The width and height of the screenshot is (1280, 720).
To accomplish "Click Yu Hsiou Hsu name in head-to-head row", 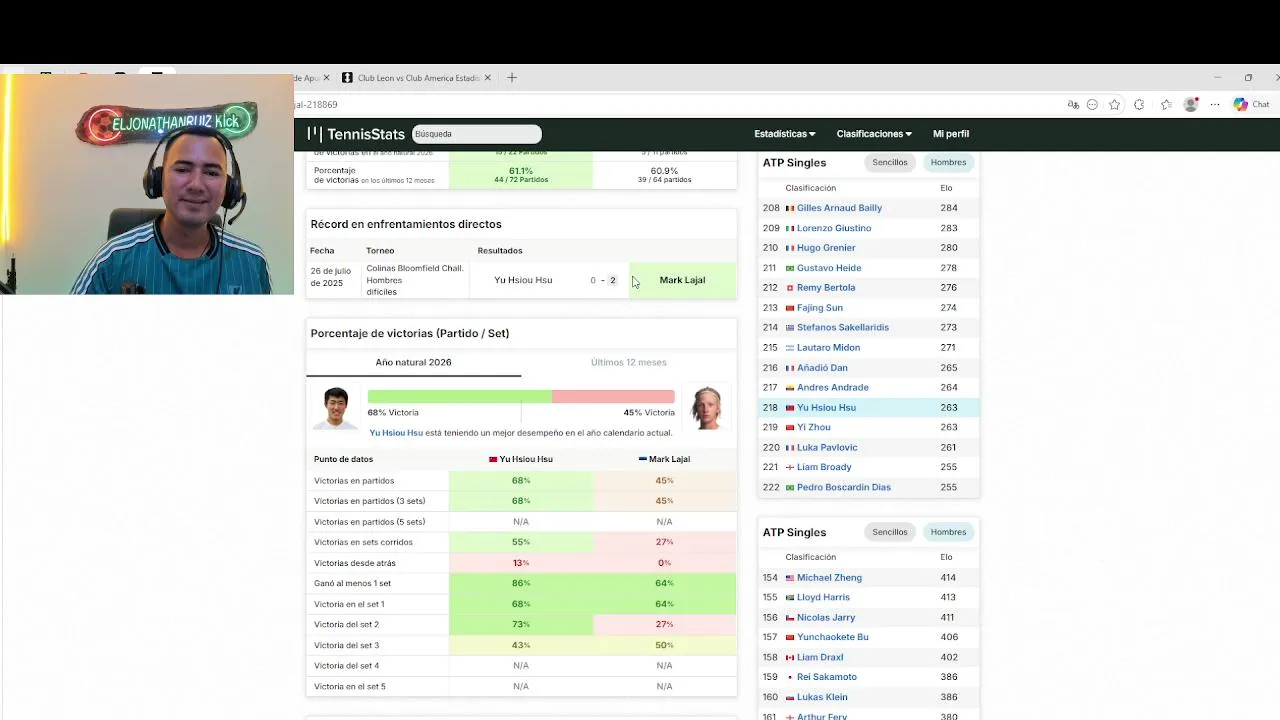I will point(523,280).
